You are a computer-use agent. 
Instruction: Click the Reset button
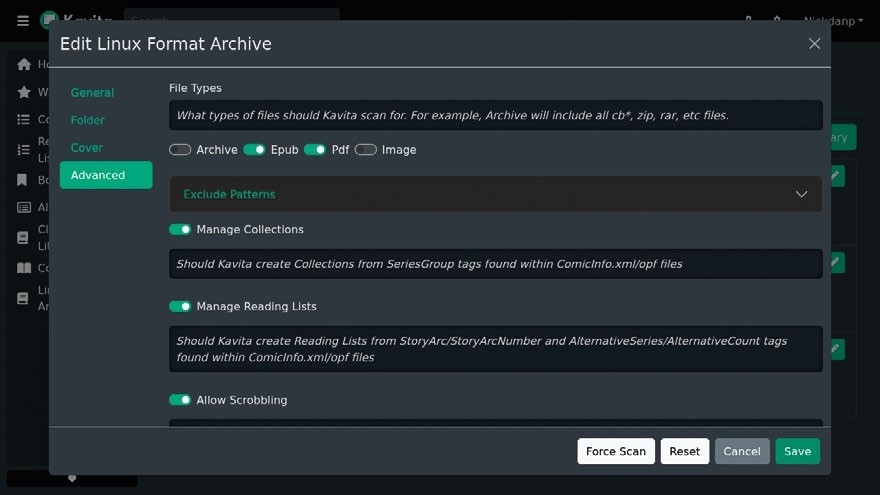685,451
